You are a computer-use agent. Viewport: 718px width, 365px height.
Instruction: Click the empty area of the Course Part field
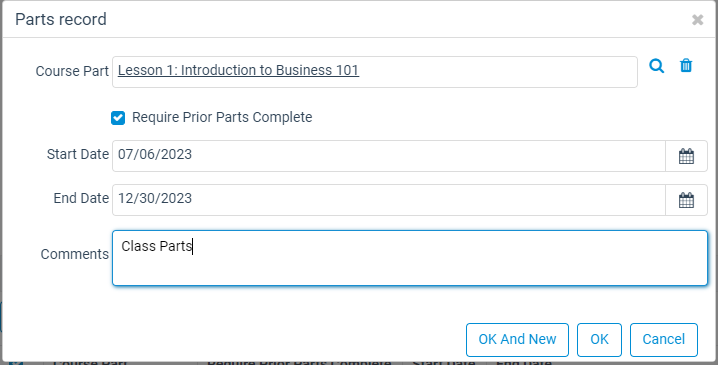[497, 72]
